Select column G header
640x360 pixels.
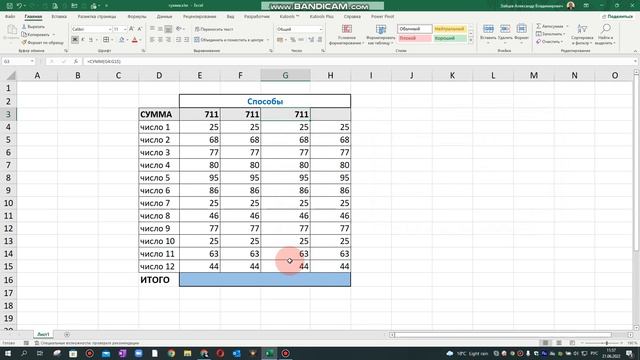[285, 76]
